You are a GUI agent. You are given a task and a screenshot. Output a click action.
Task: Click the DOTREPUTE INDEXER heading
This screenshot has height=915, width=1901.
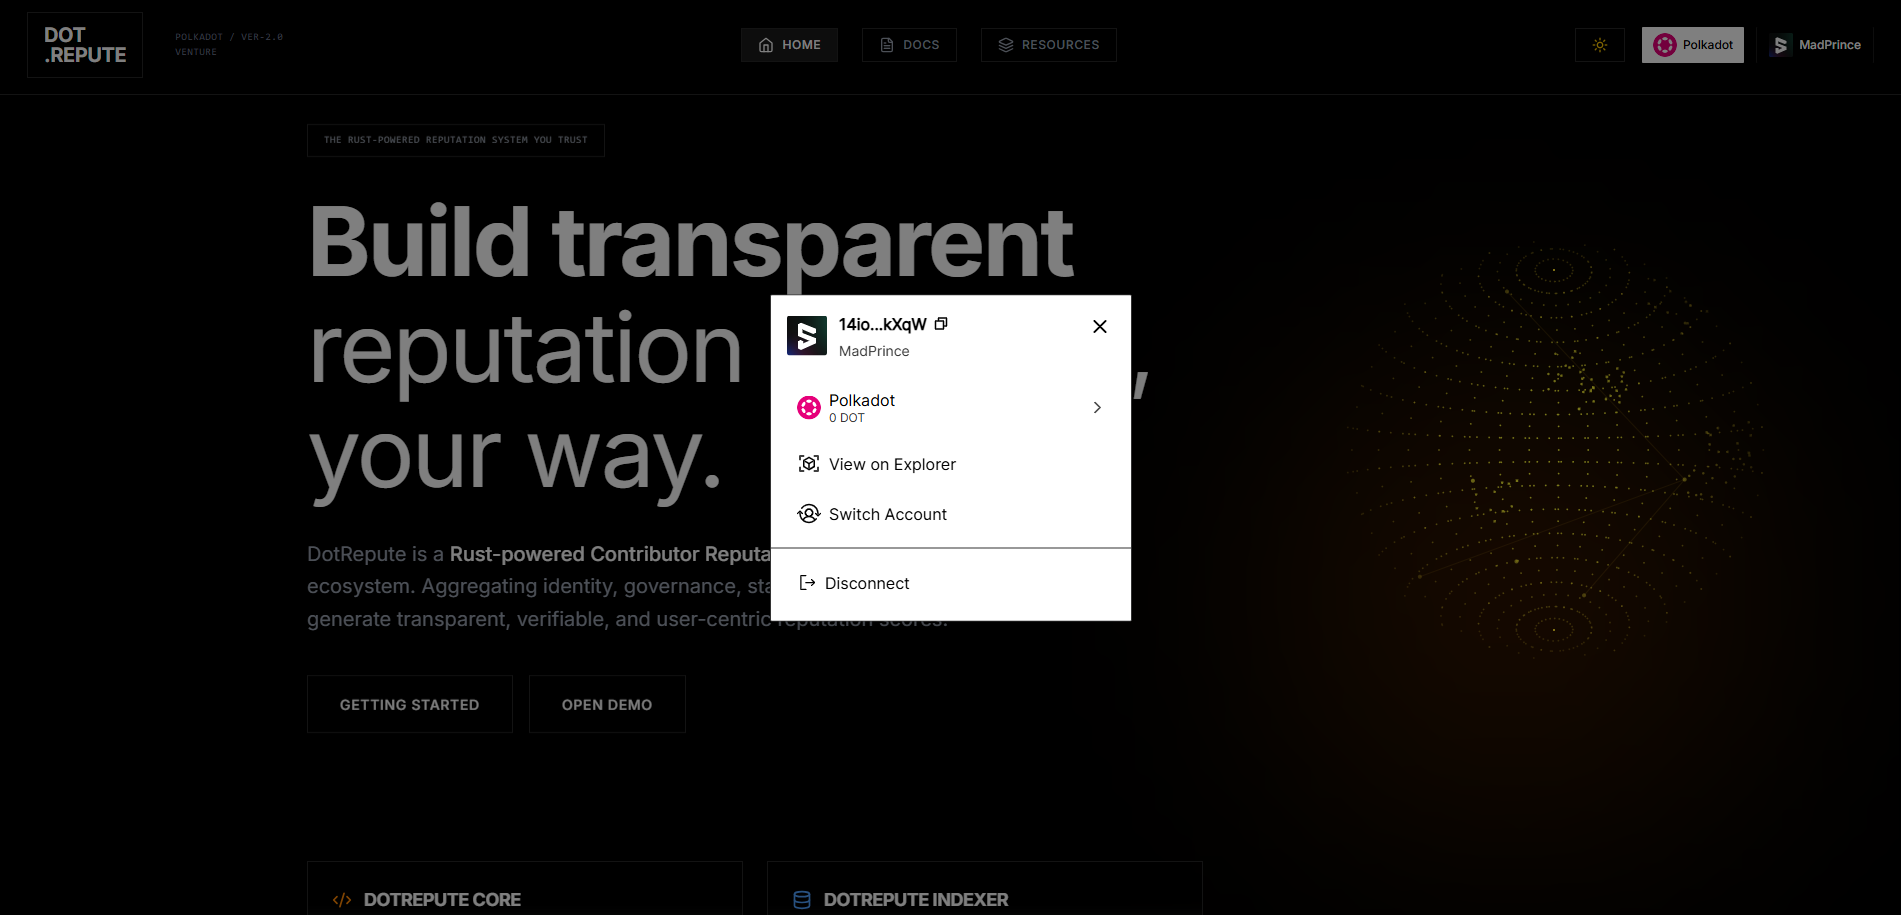pos(916,900)
